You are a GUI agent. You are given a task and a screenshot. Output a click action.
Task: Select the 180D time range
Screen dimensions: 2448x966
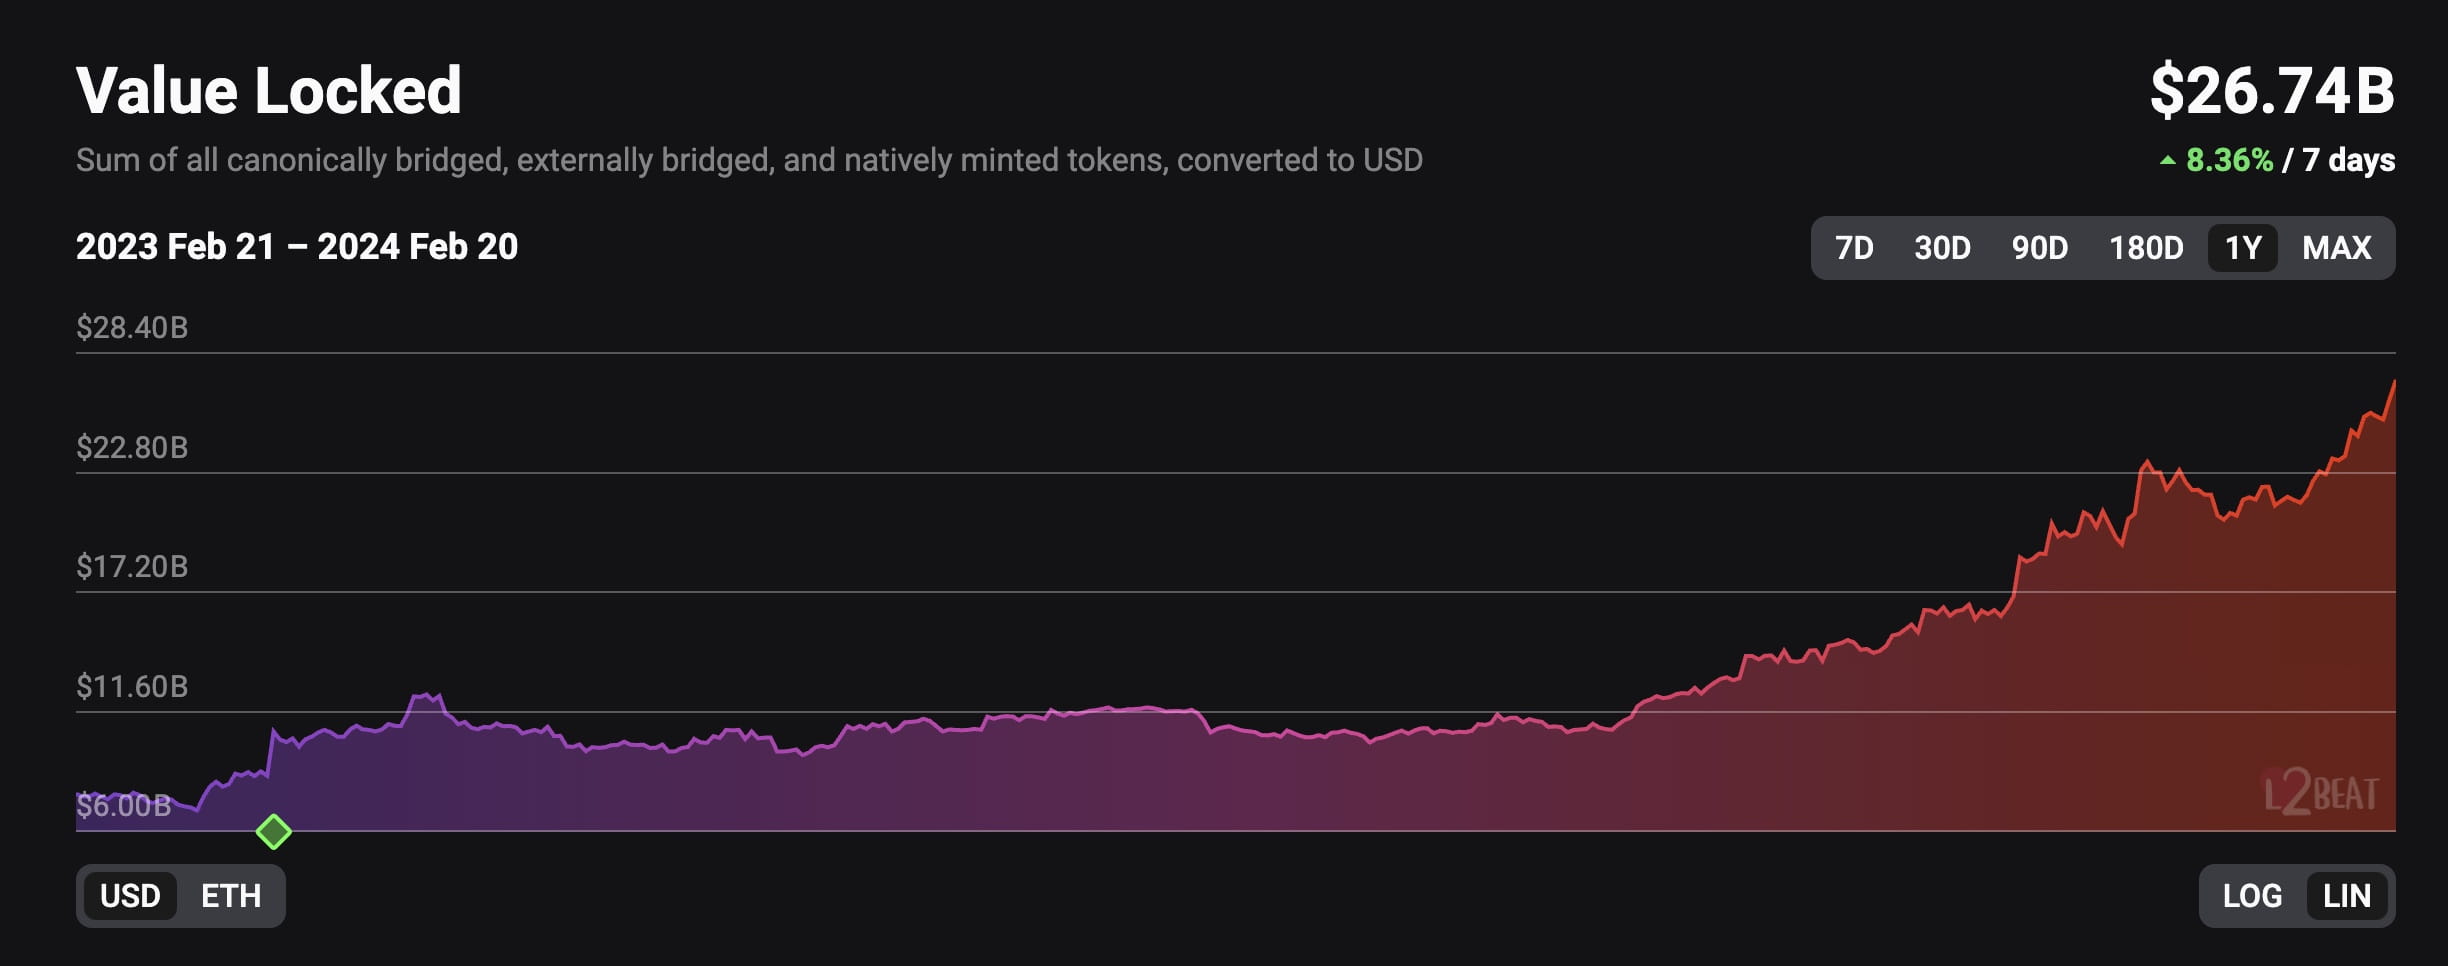tap(2146, 248)
